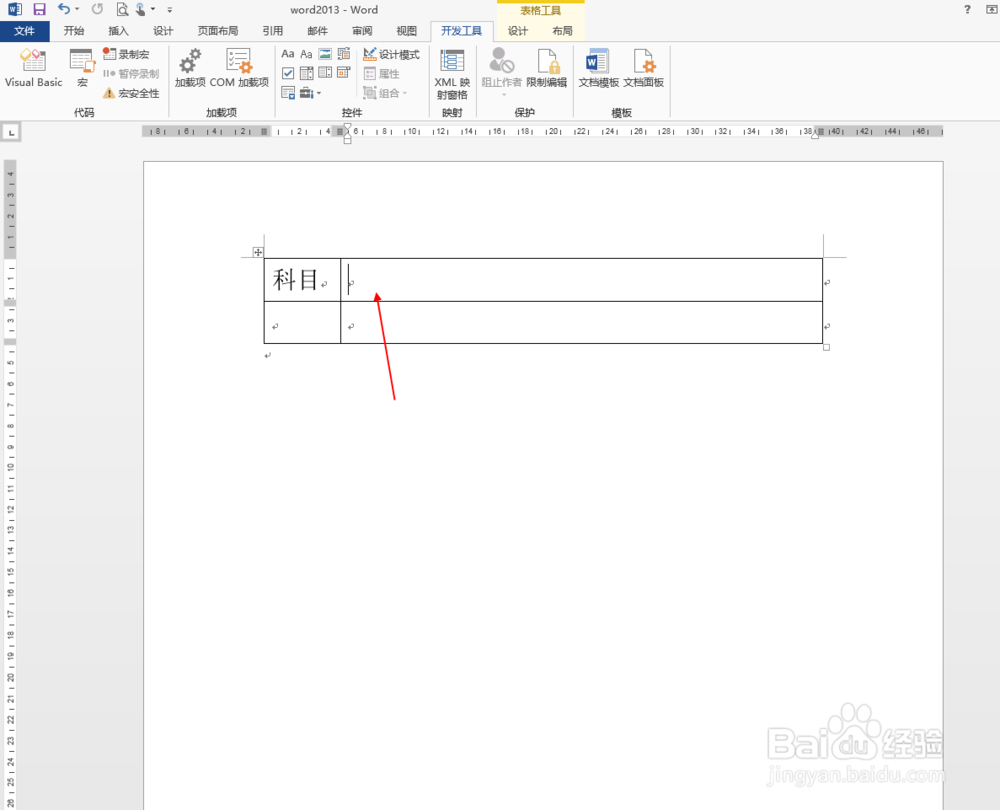The width and height of the screenshot is (1000, 810).
Task: Open 文档模板 document template settings
Action: pyautogui.click(x=598, y=70)
